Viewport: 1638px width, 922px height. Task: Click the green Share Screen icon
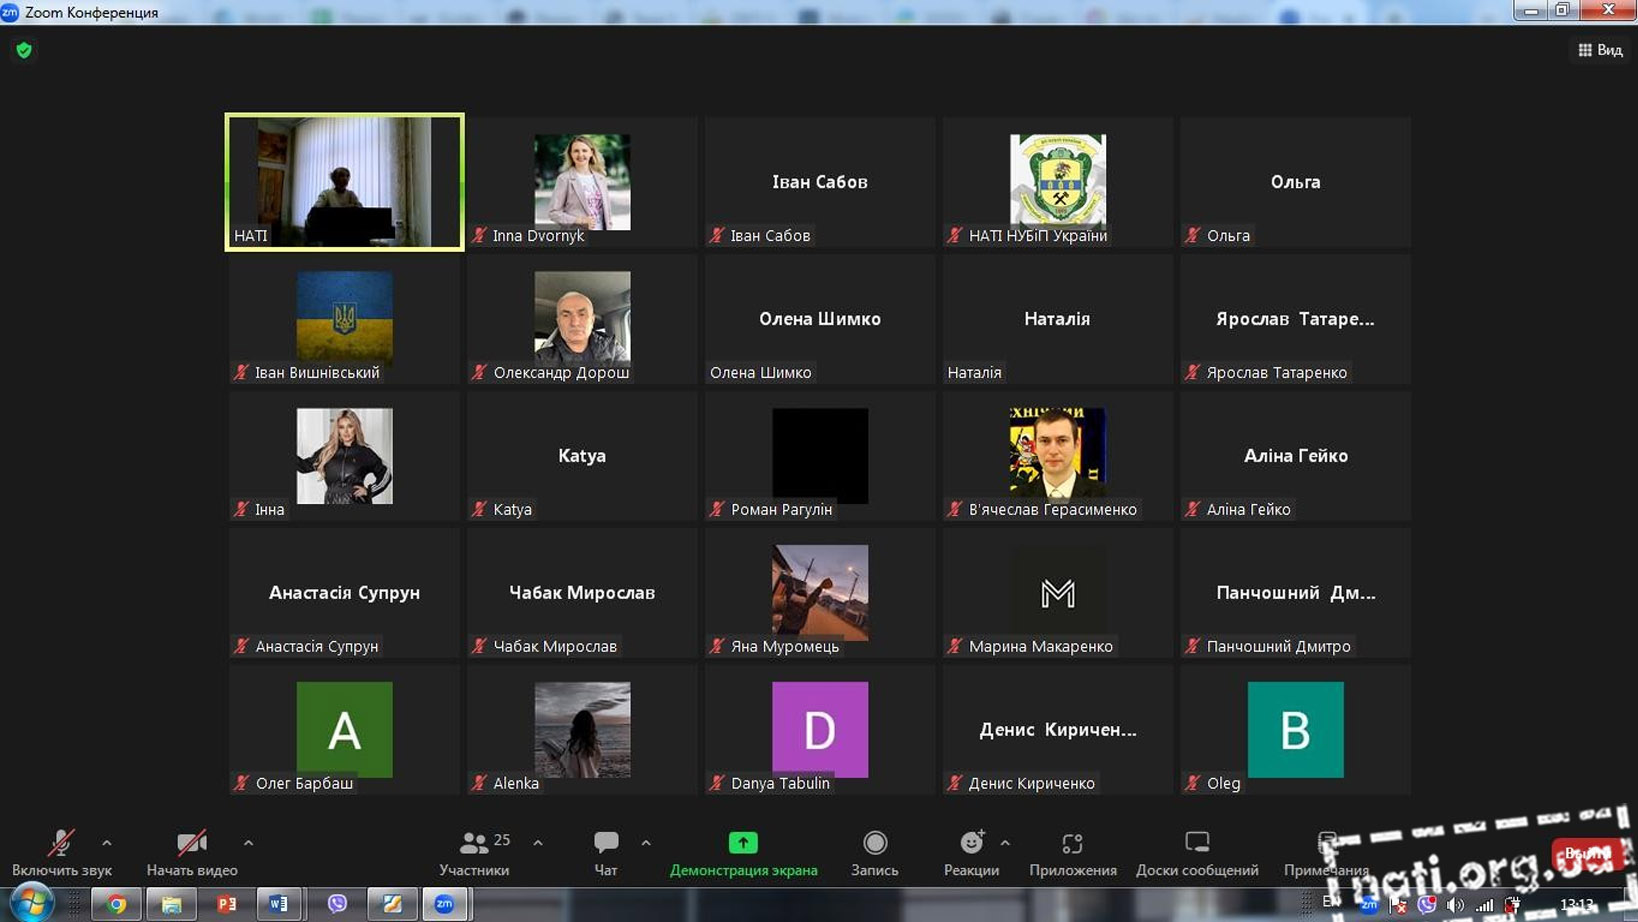click(743, 844)
